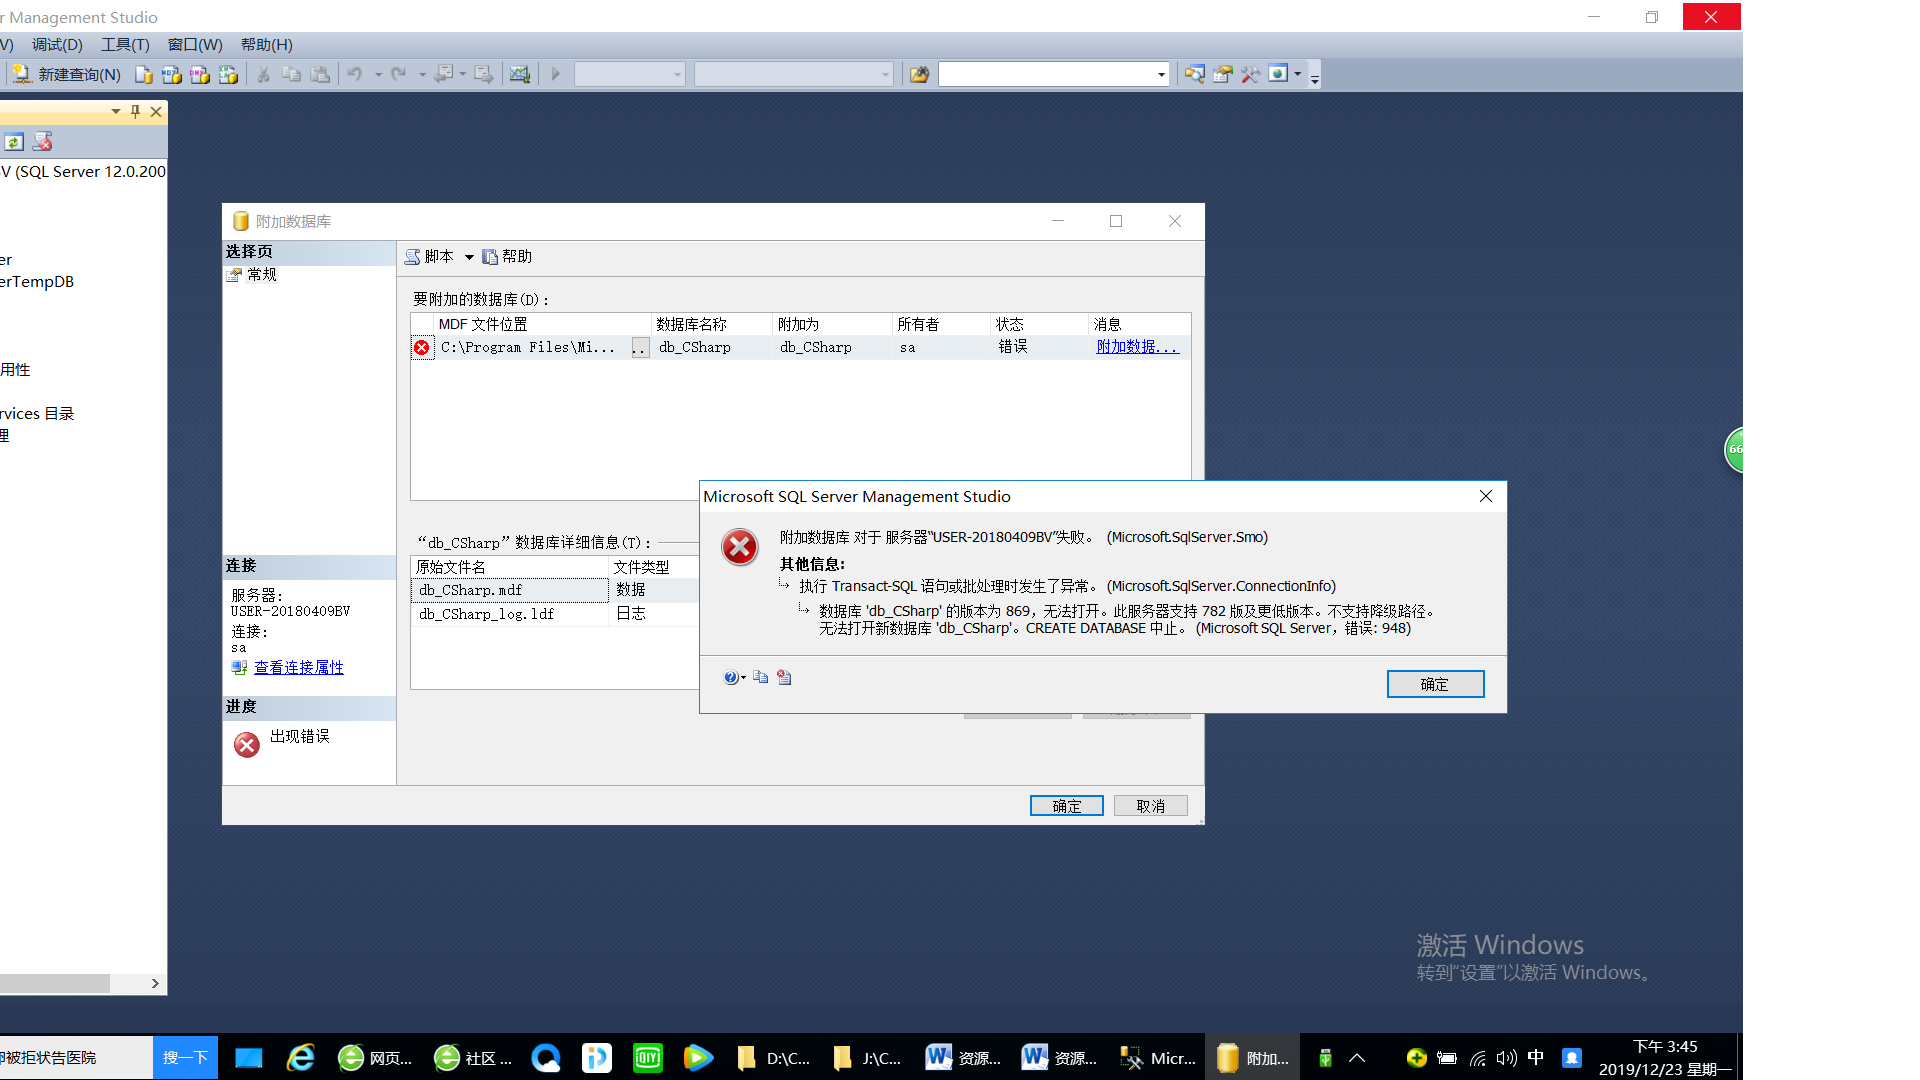Click OK (确定) in the error message dialog
This screenshot has width=1920, height=1080.
(1435, 684)
